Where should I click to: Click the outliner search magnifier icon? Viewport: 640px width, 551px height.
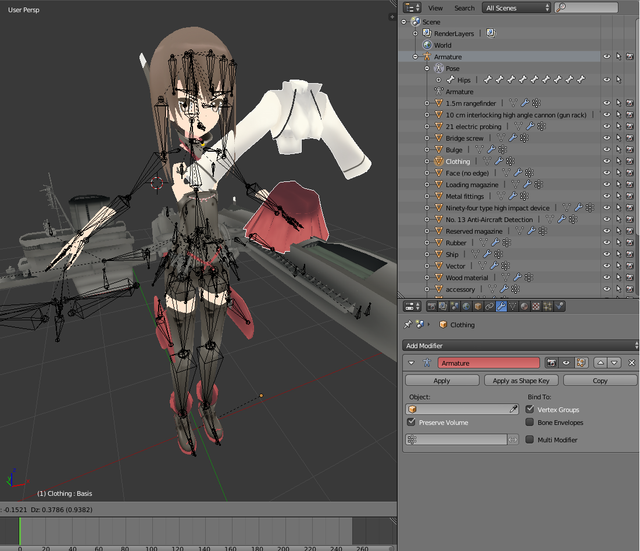click(x=562, y=7)
